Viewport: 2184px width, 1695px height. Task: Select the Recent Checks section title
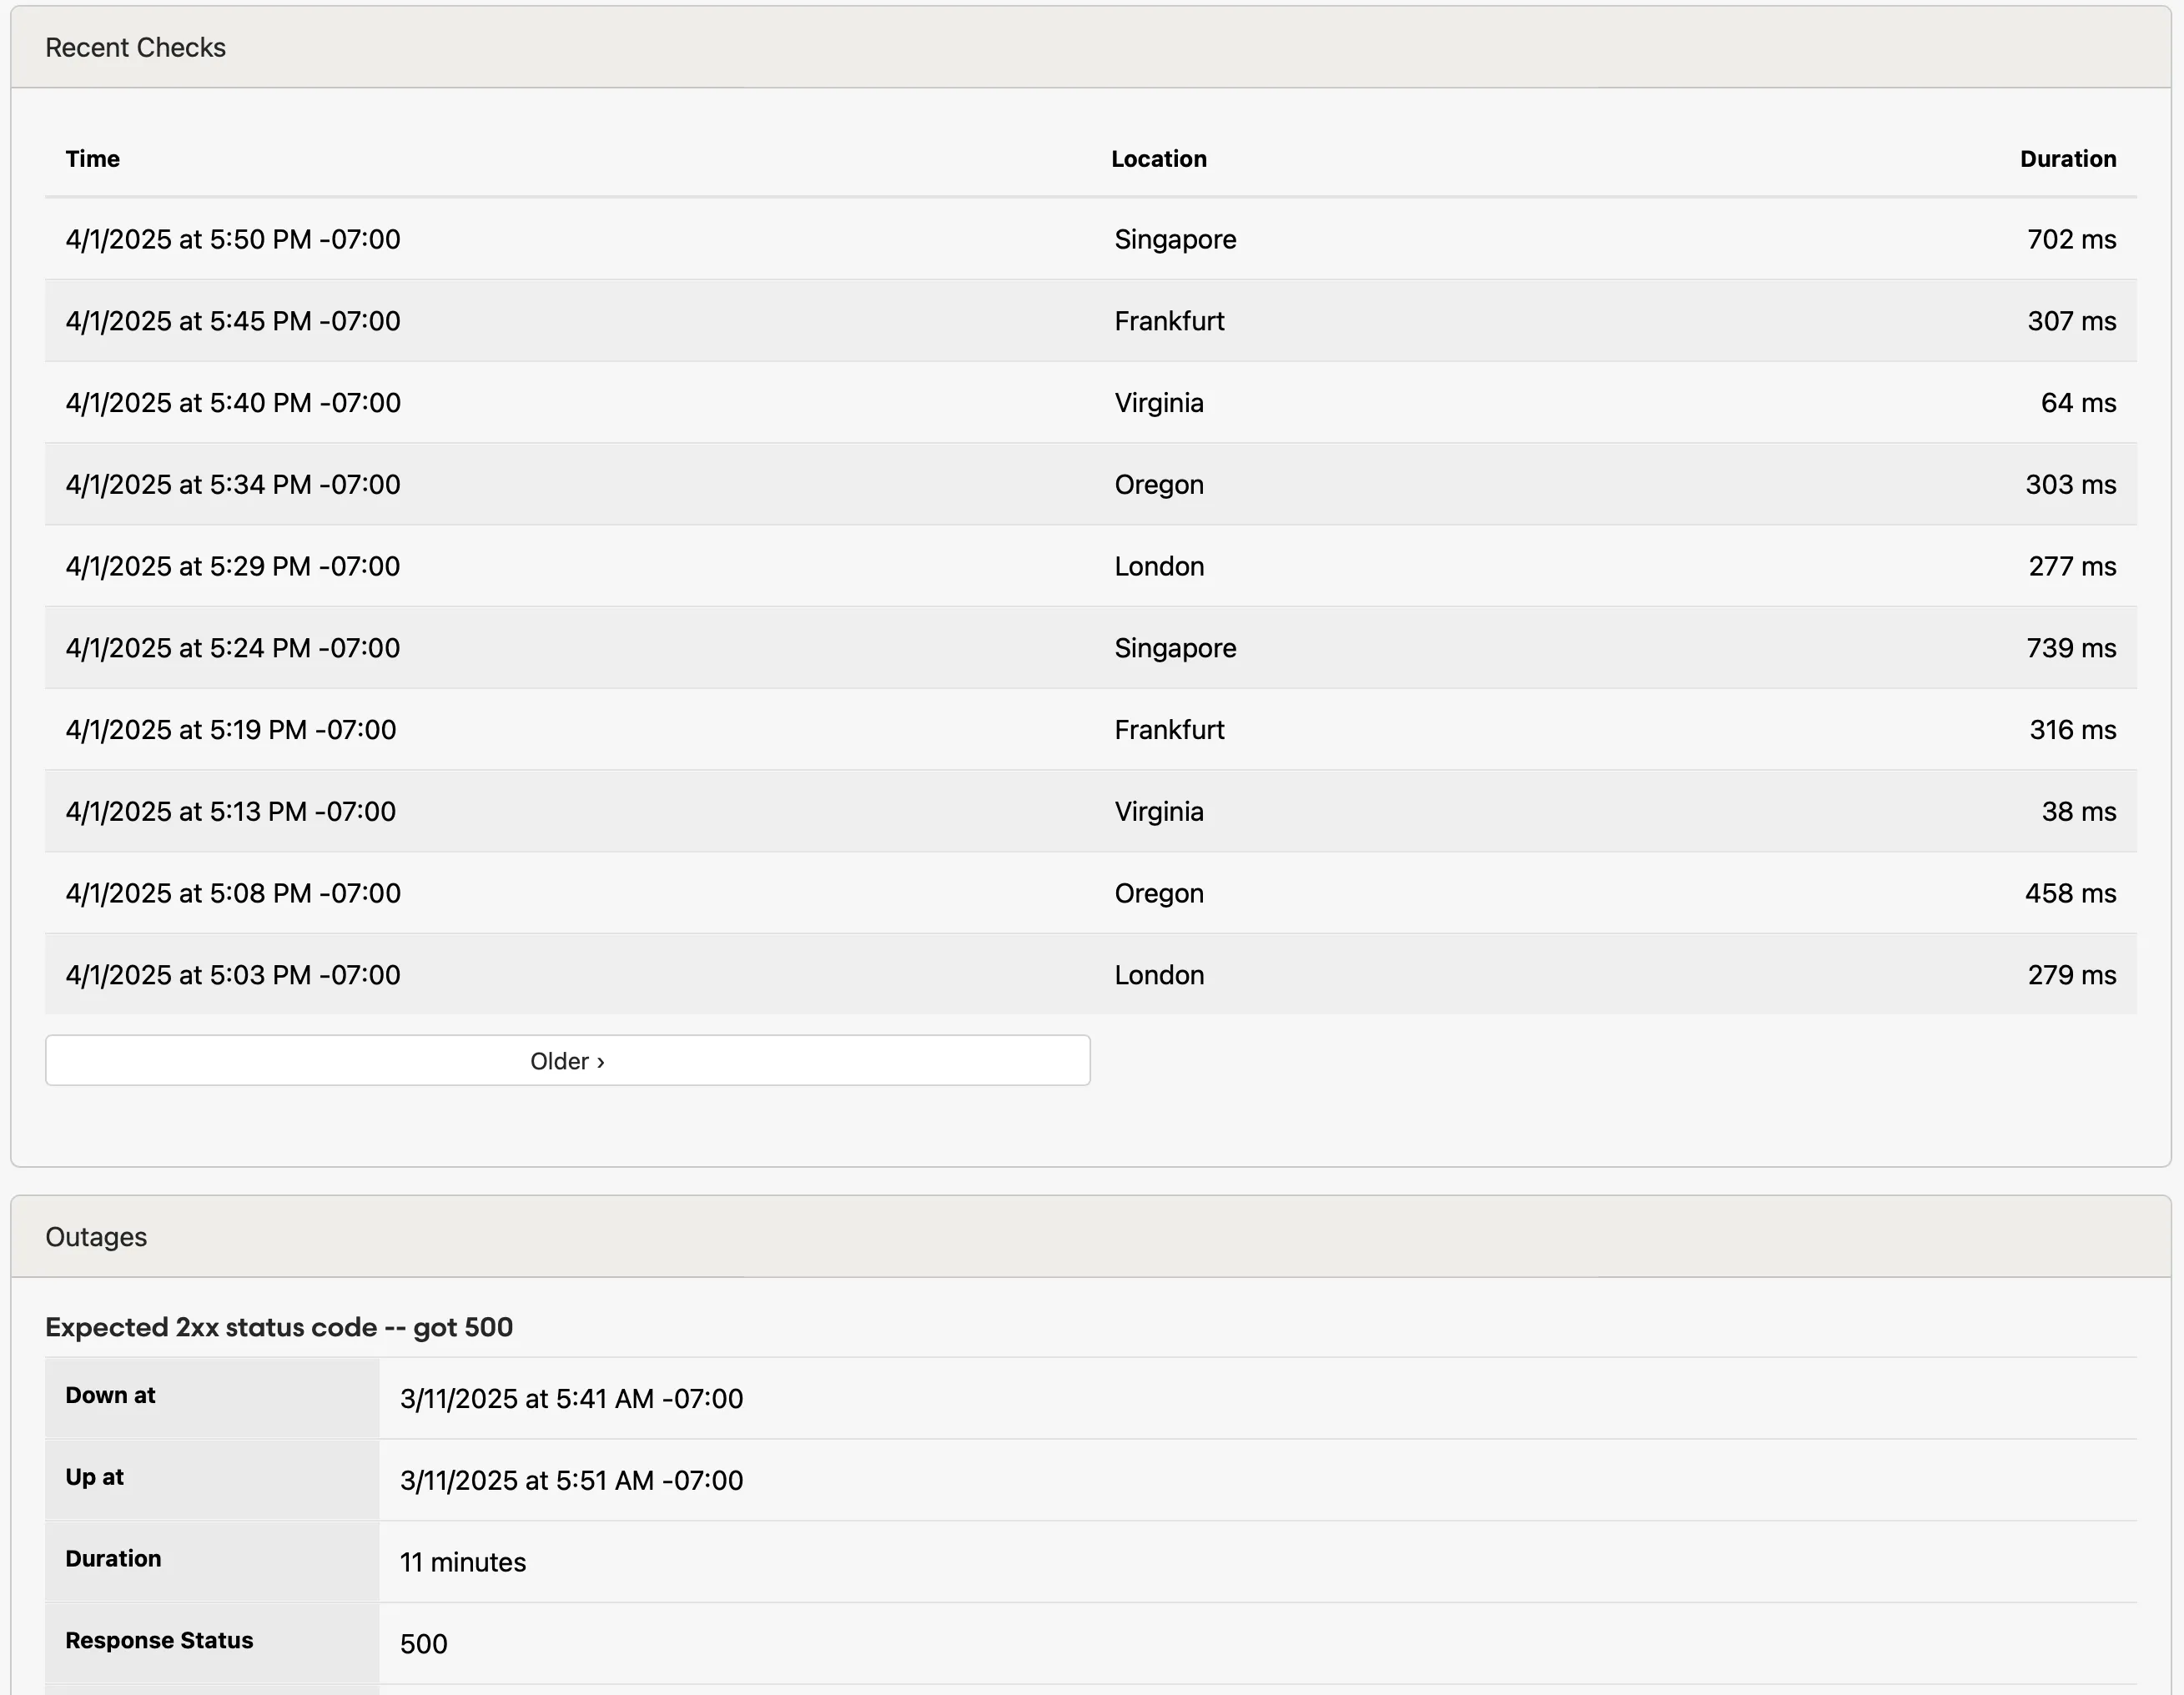[135, 46]
